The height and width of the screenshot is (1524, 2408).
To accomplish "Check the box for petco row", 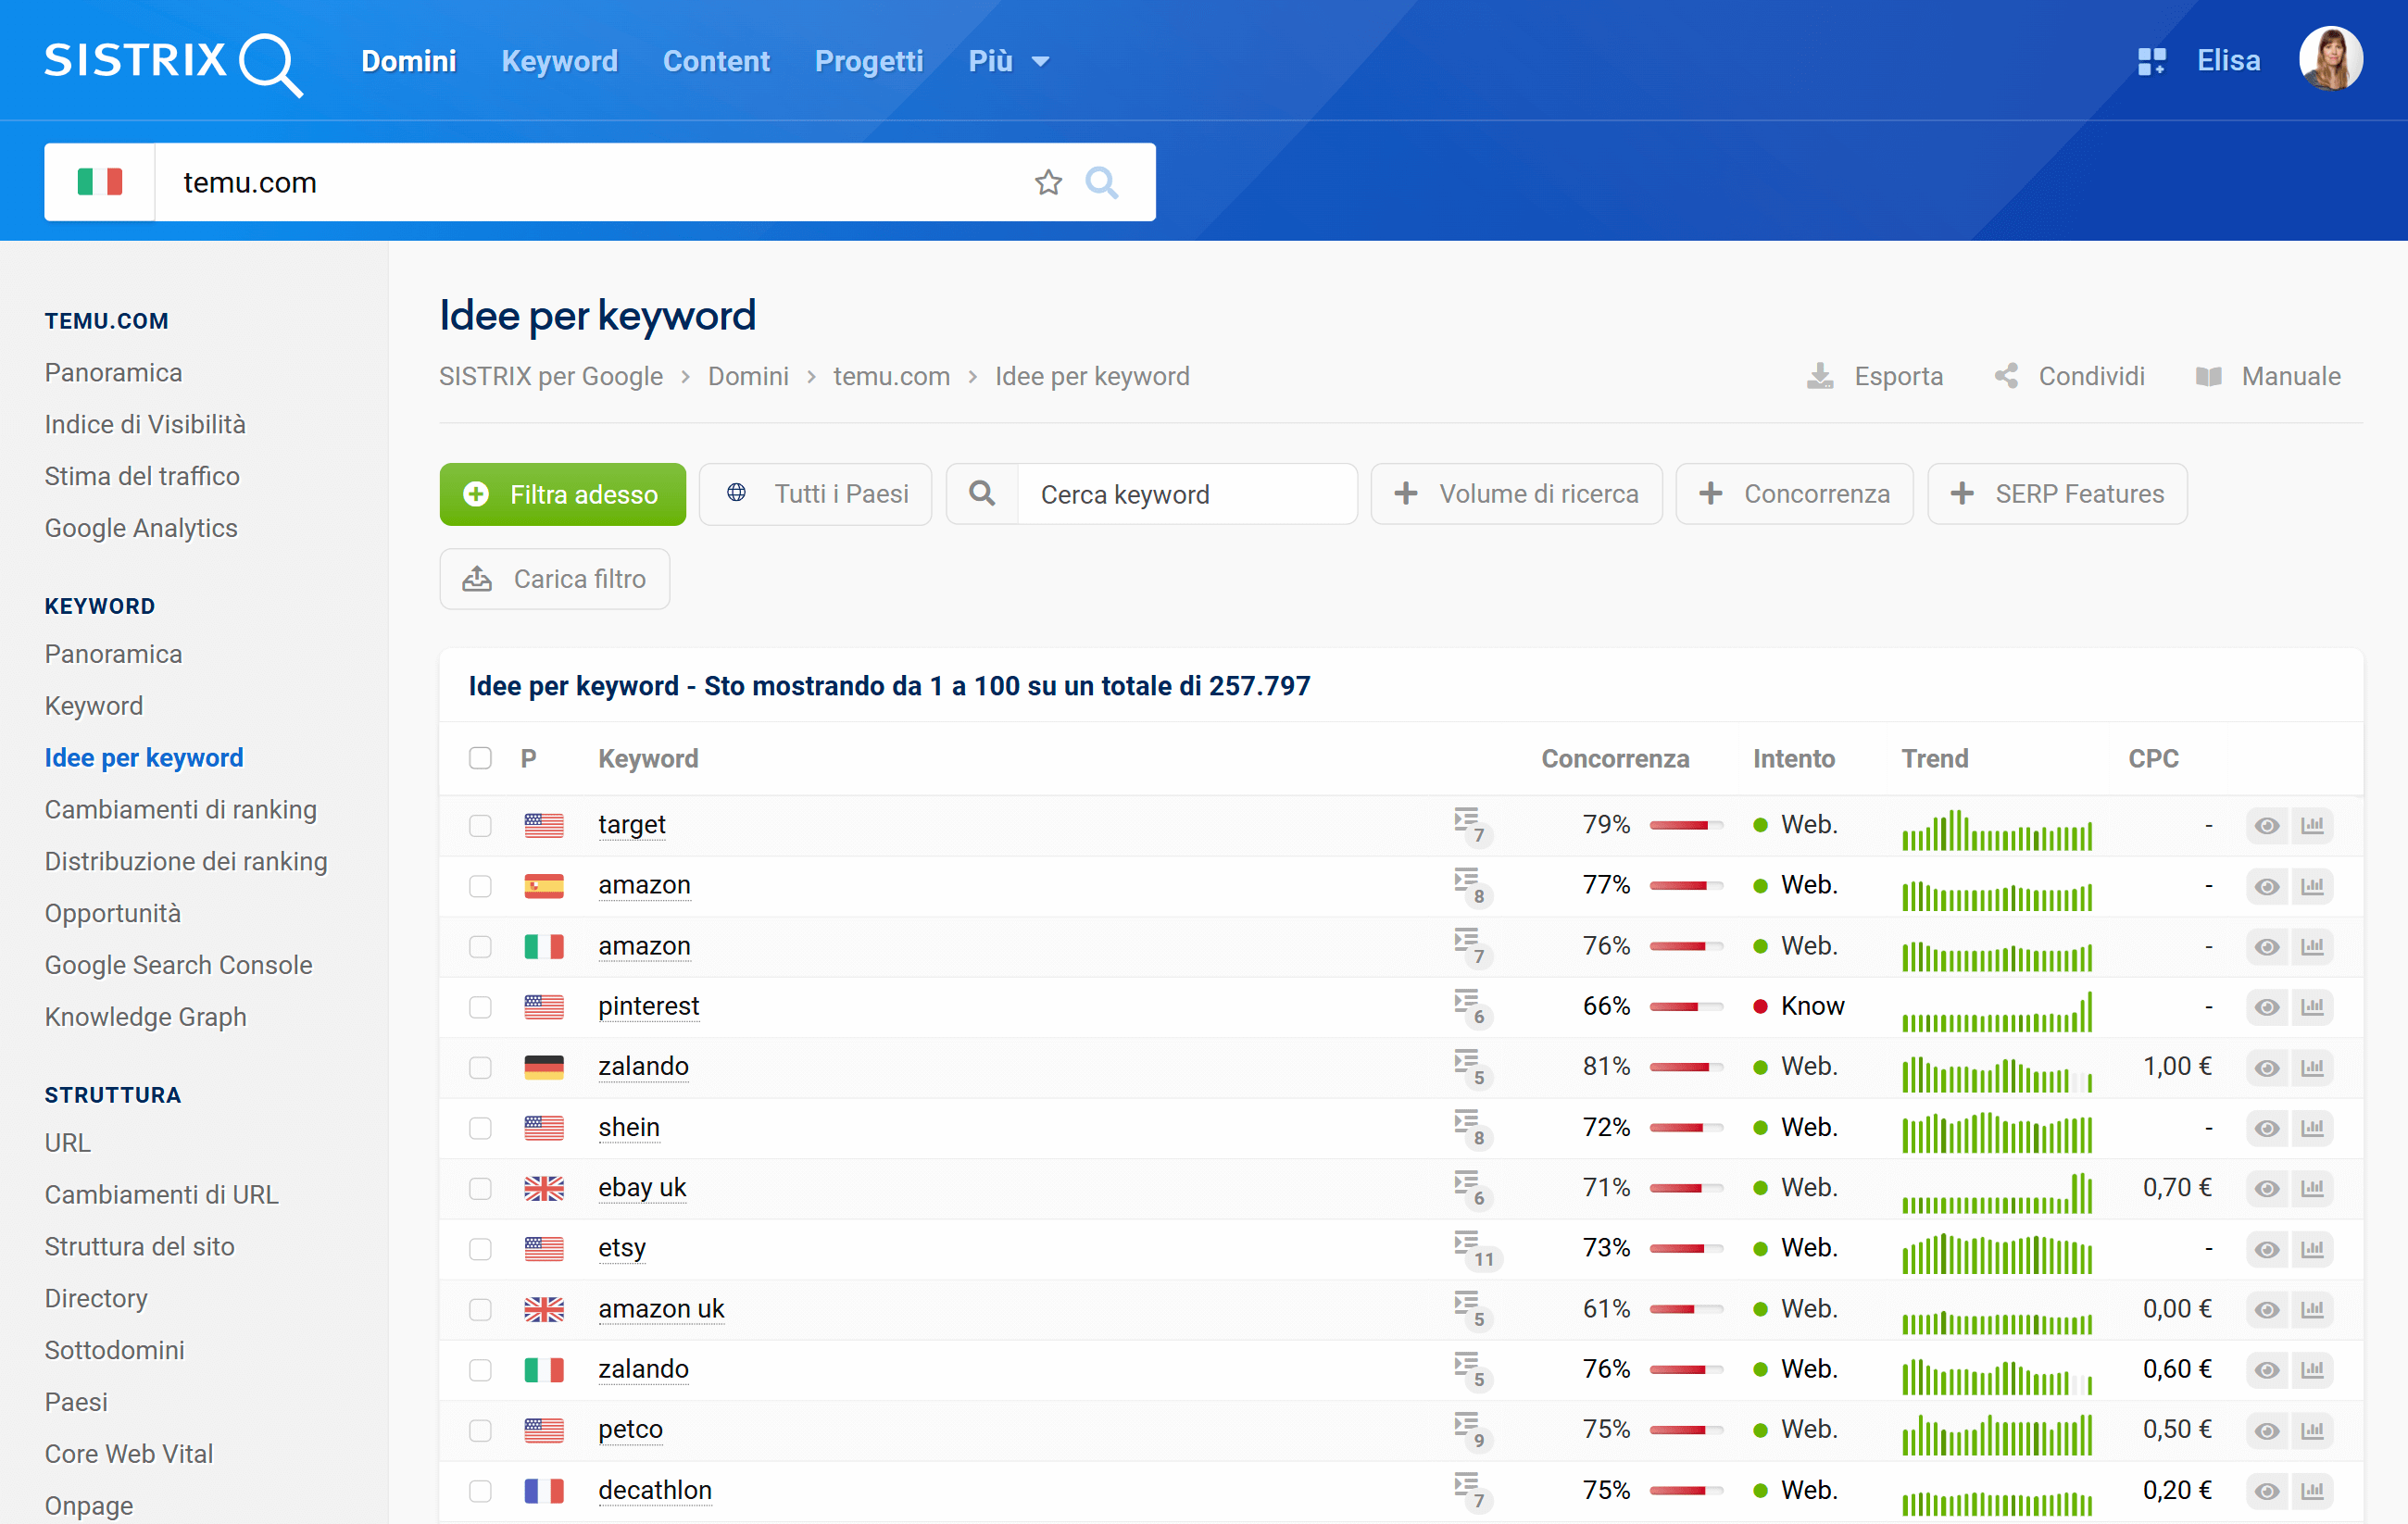I will coord(480,1431).
